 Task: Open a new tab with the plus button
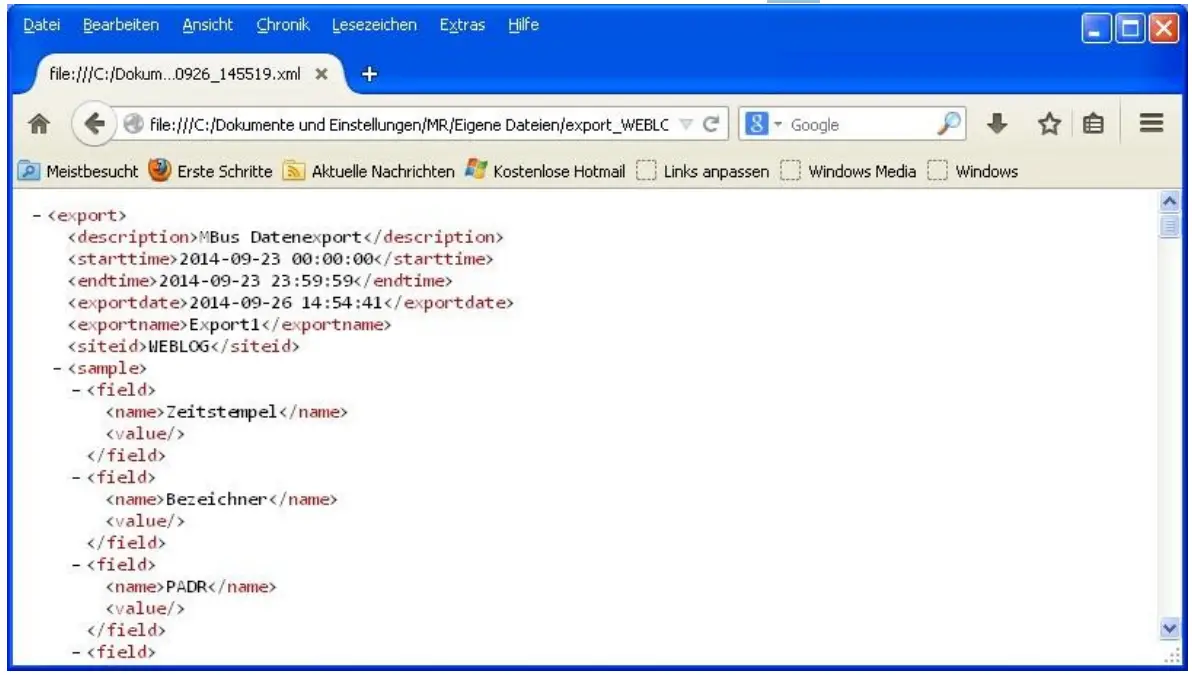[x=370, y=73]
